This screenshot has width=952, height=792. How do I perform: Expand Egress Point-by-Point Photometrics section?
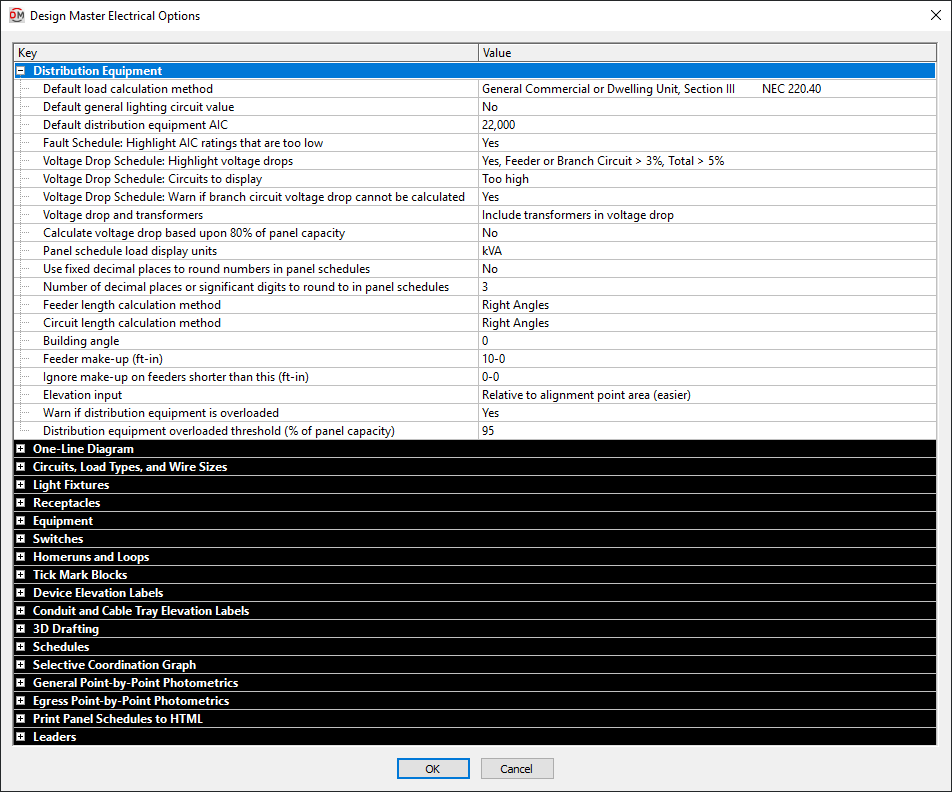(21, 701)
